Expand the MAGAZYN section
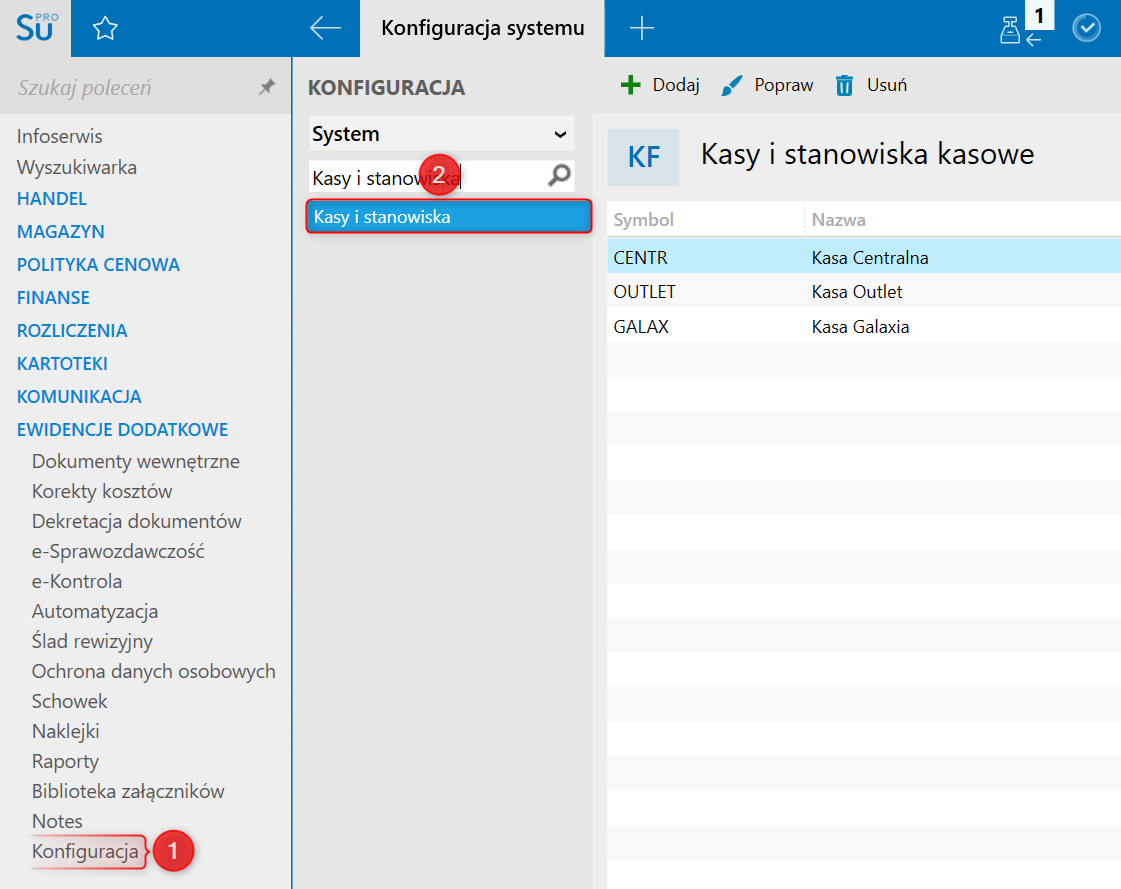 coord(61,232)
